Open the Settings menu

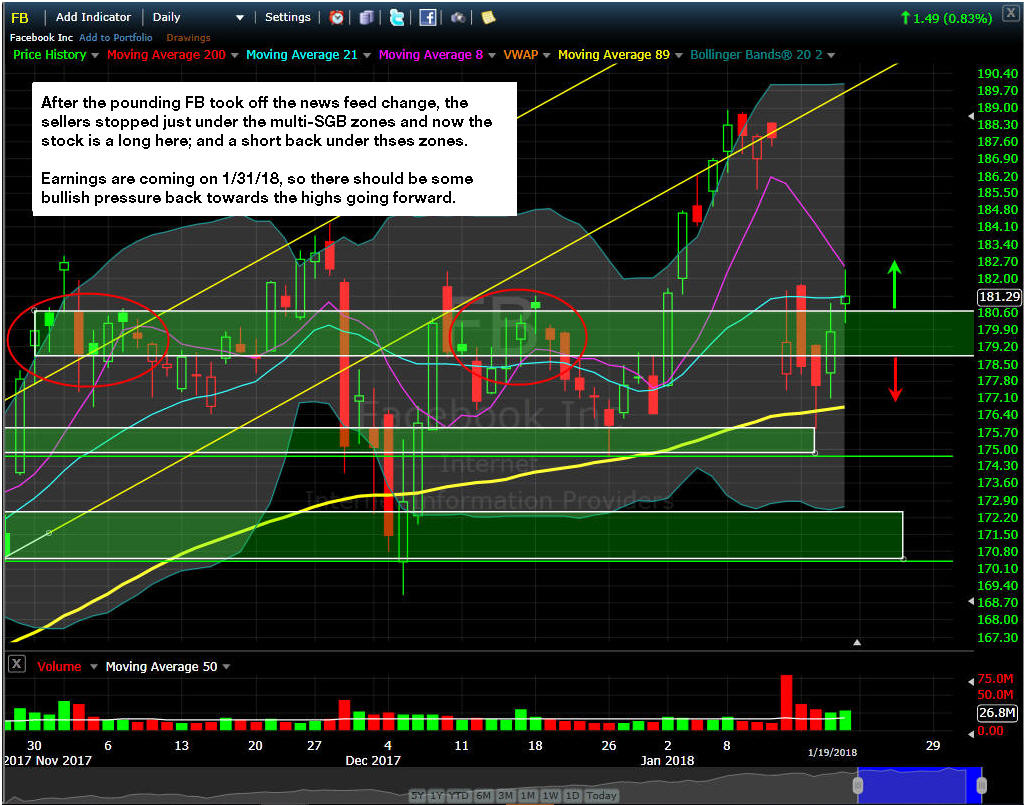click(288, 18)
